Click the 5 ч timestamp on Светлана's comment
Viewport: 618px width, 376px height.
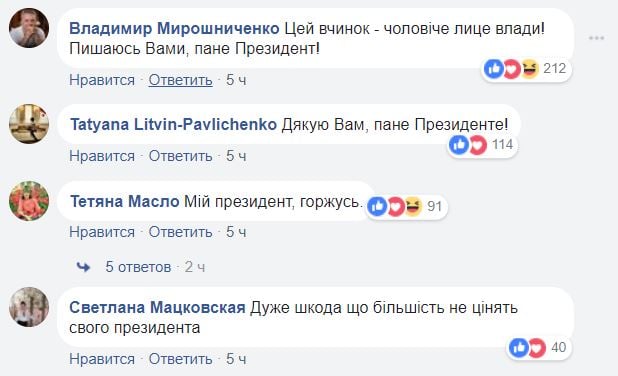pyautogui.click(x=236, y=359)
